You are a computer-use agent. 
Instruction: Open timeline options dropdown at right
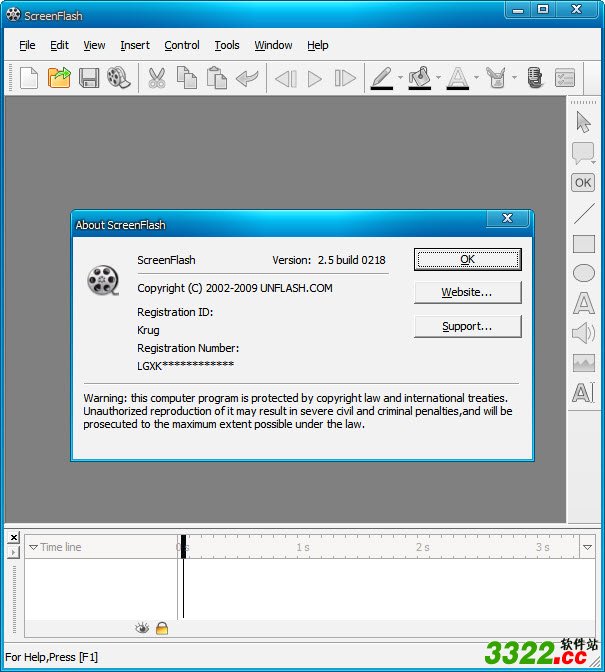587,547
